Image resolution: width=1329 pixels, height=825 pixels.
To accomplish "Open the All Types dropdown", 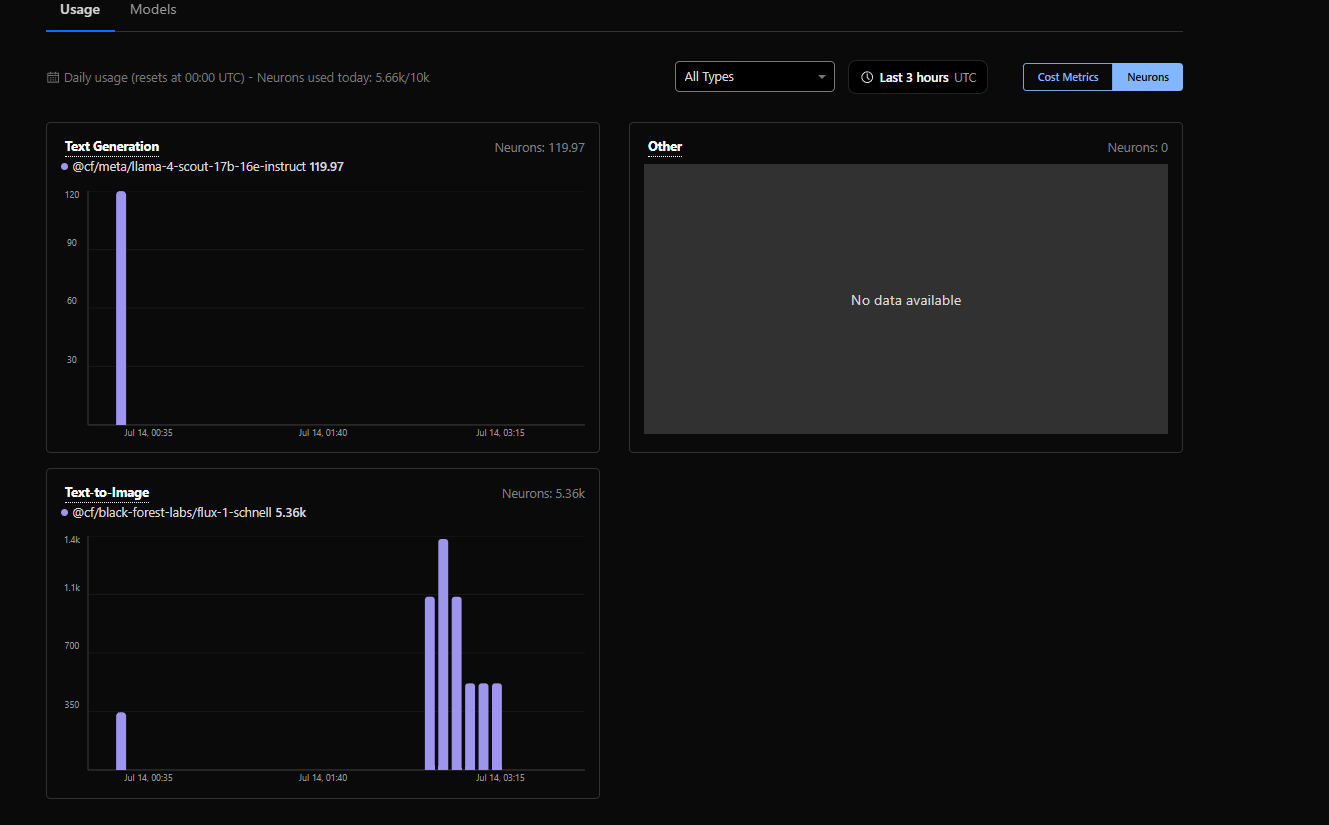I will [755, 77].
